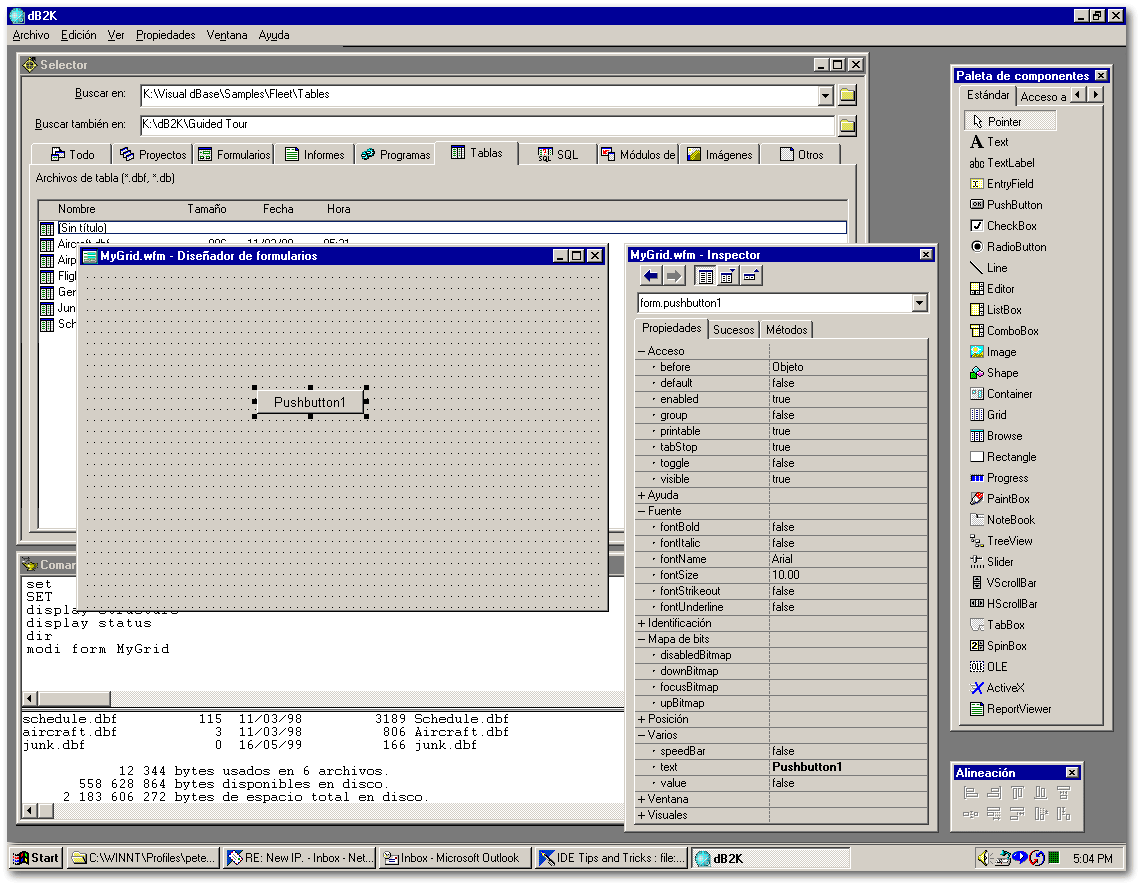Click the volume icon in system tray

(985, 858)
